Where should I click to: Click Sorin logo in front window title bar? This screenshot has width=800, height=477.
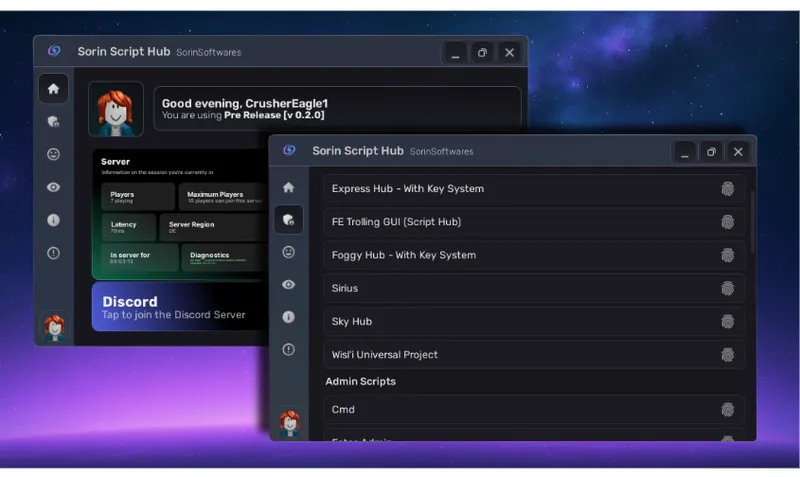(x=289, y=150)
